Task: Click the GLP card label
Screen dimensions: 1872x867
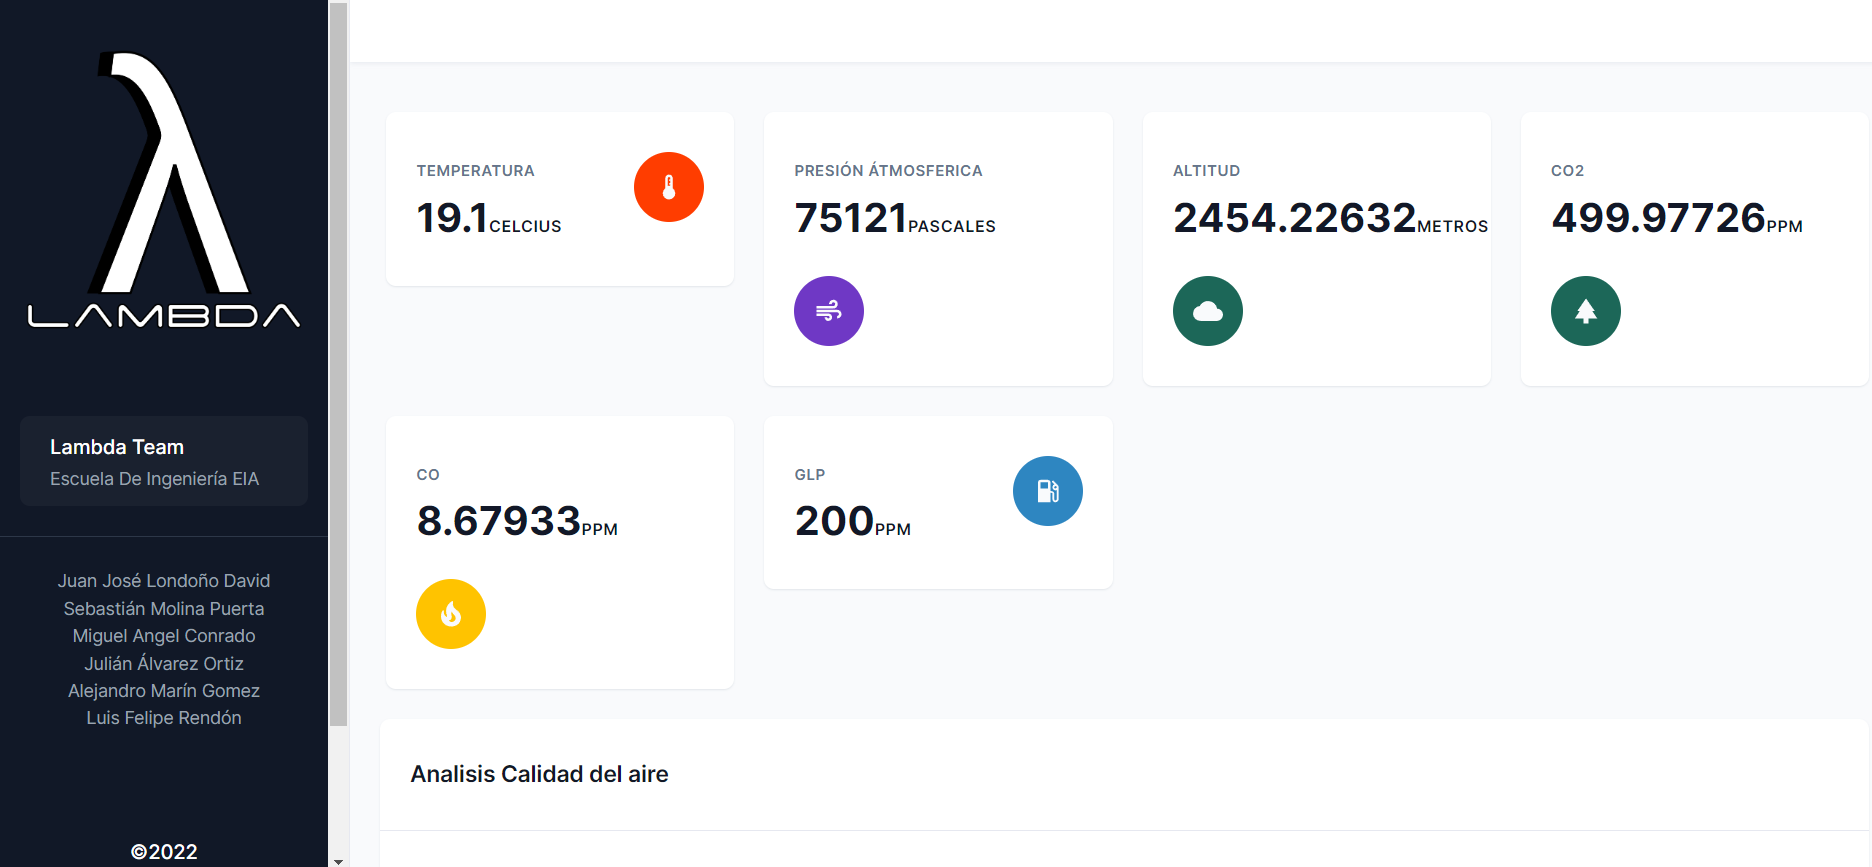Action: (810, 475)
